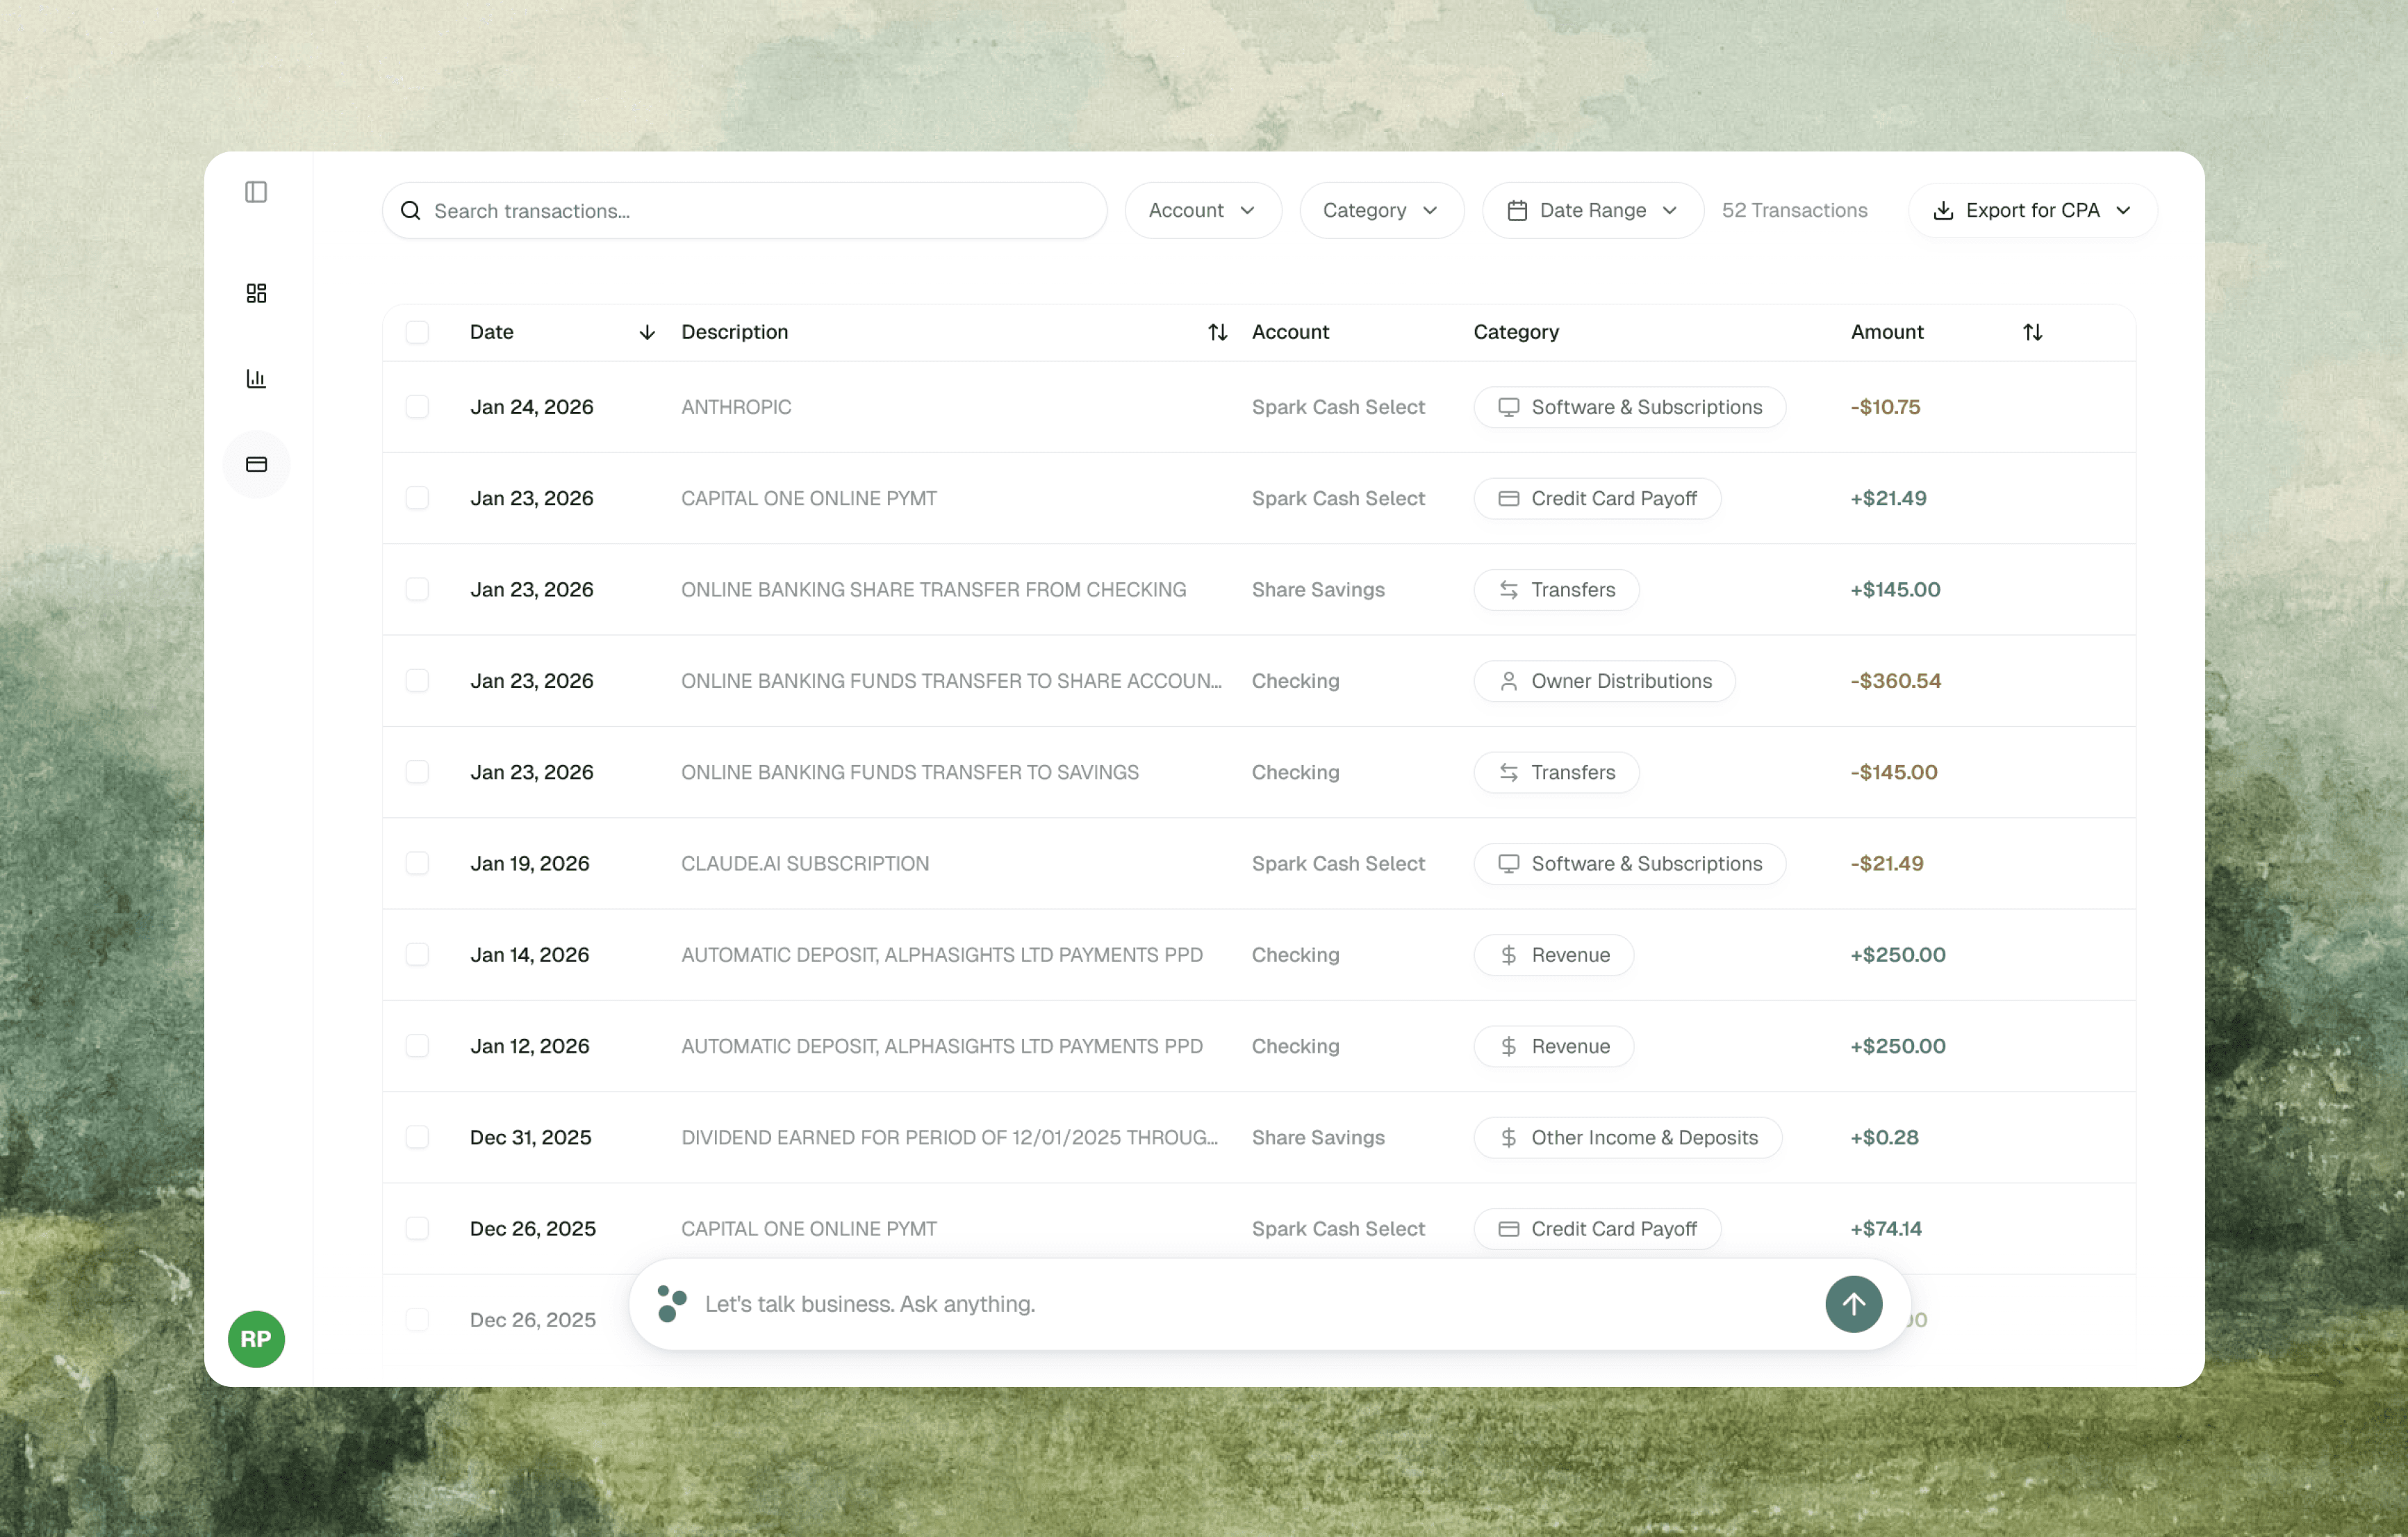Open the bar chart reports icon

tap(256, 379)
